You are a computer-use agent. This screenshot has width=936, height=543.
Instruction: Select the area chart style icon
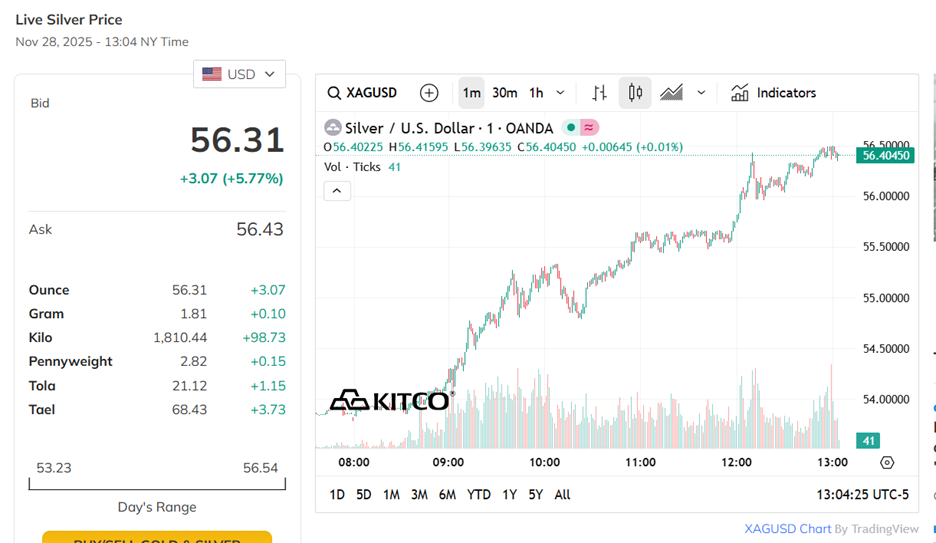point(671,93)
